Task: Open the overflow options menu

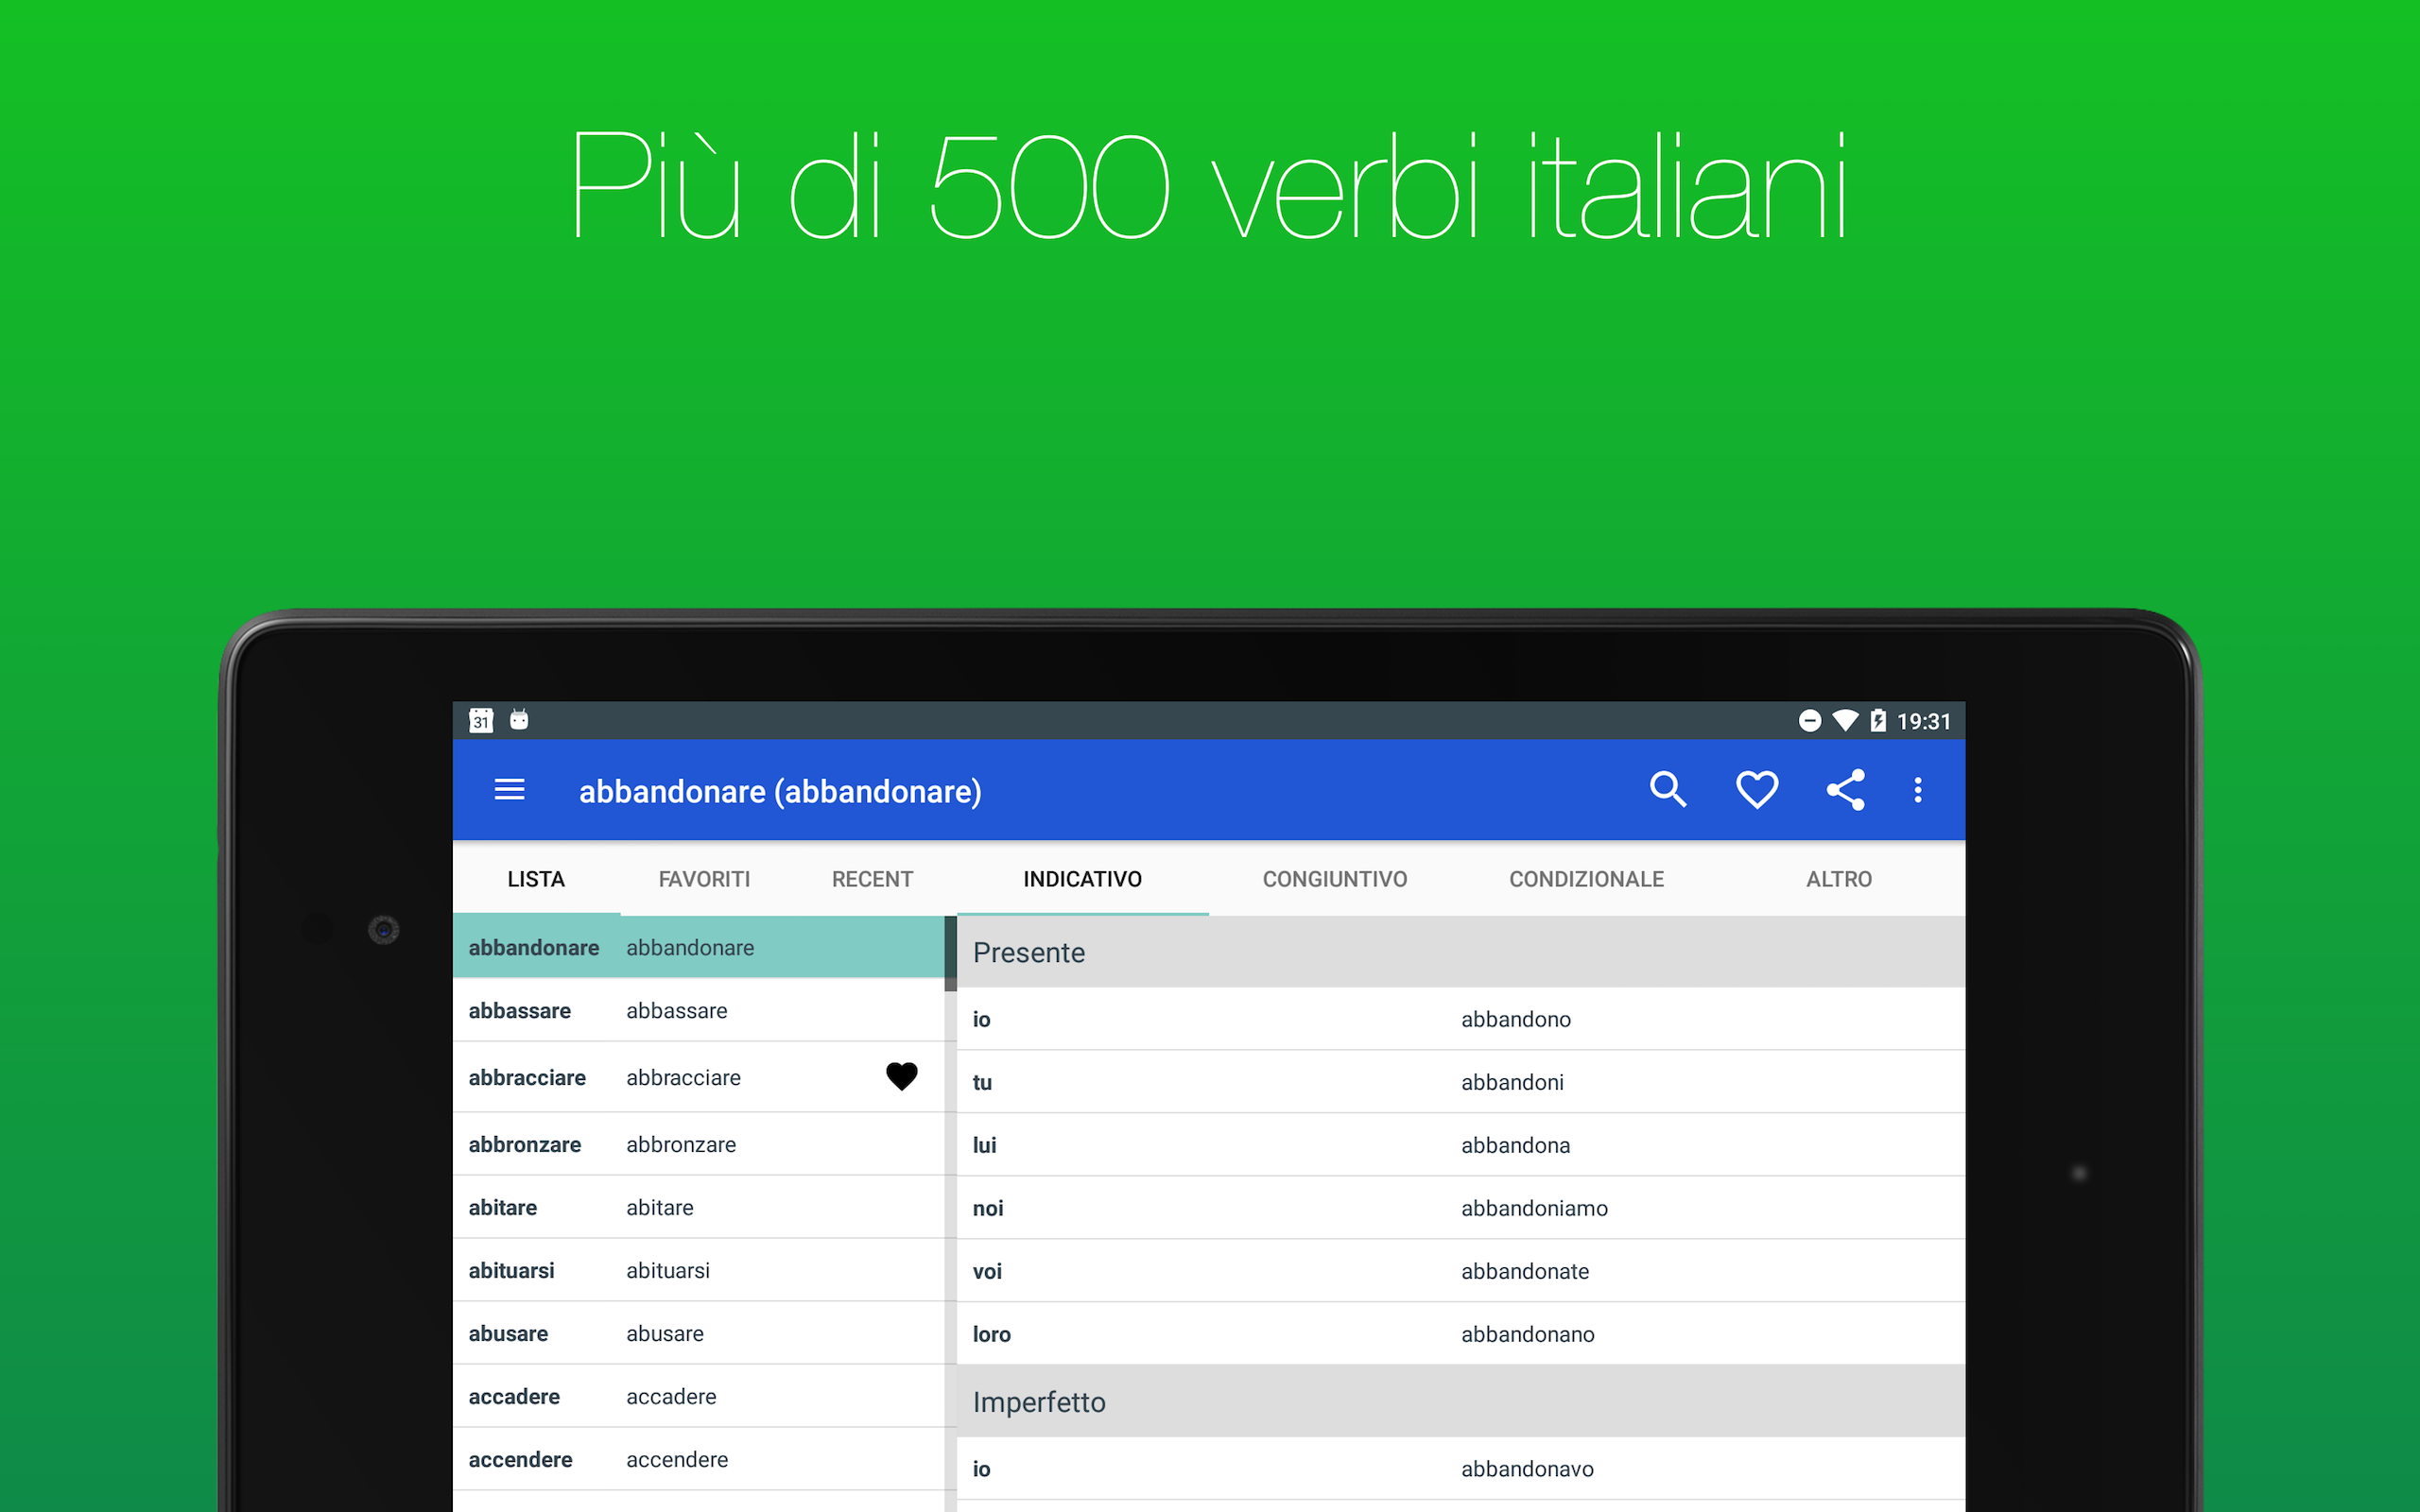Action: coord(1918,790)
